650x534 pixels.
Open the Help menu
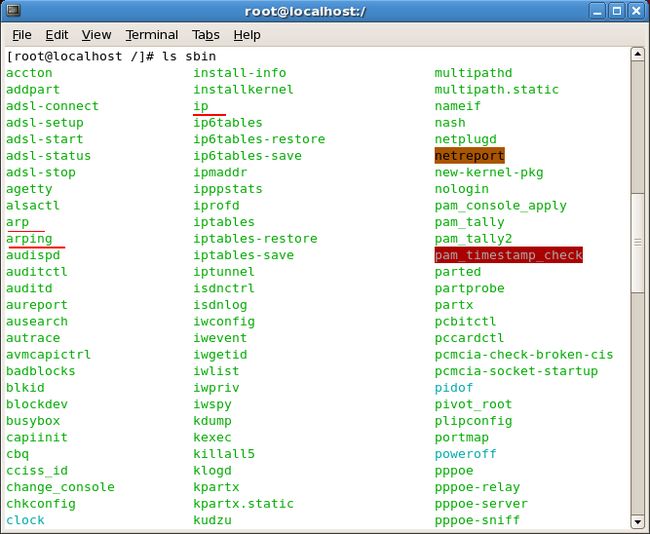(247, 35)
